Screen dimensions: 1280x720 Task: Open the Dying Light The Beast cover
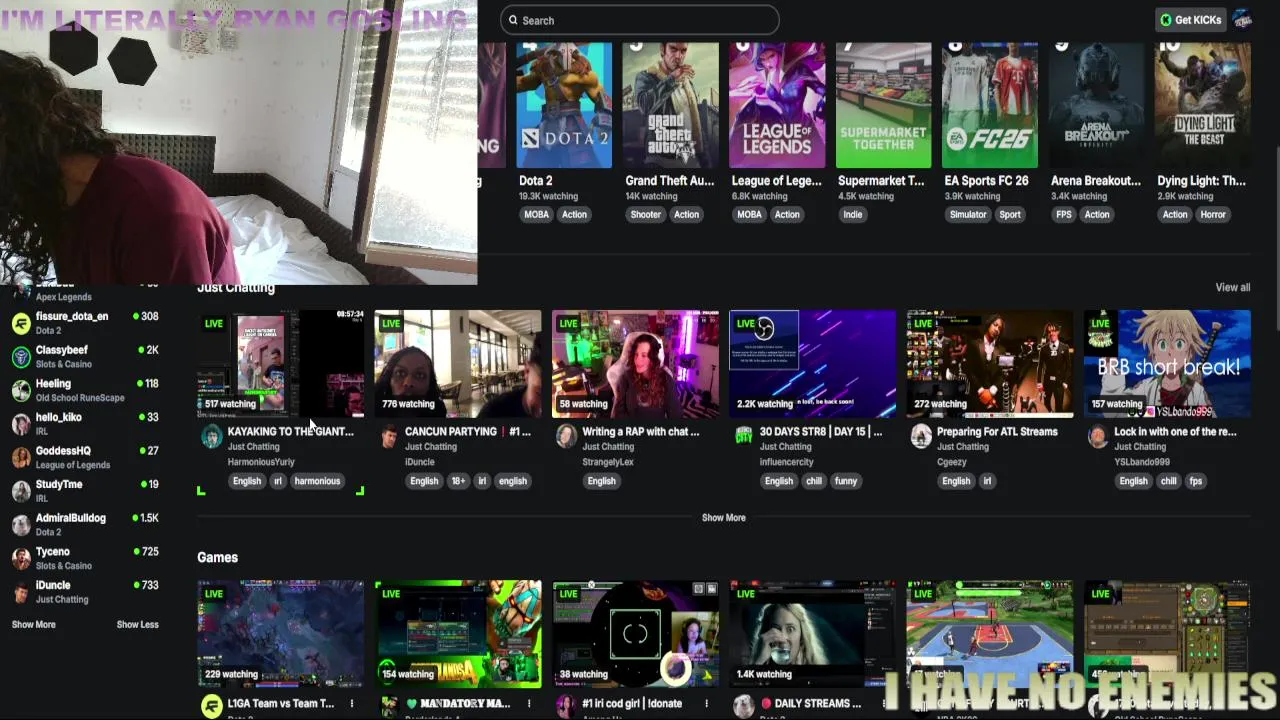tap(1202, 105)
